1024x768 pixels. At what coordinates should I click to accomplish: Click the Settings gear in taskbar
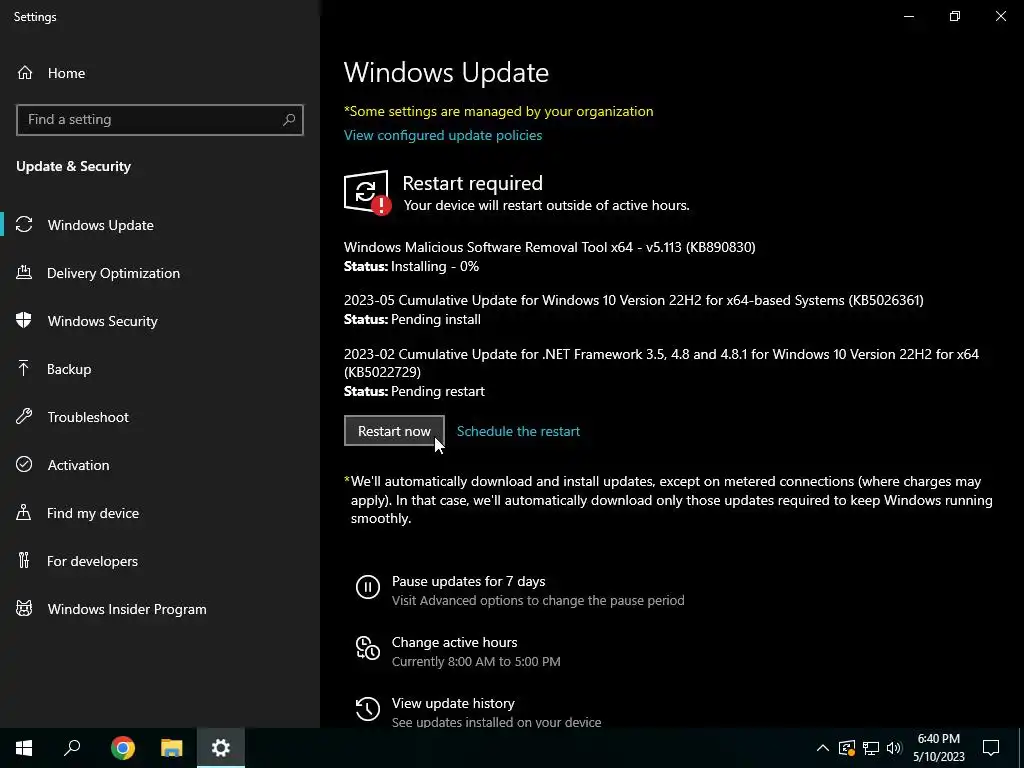click(221, 748)
